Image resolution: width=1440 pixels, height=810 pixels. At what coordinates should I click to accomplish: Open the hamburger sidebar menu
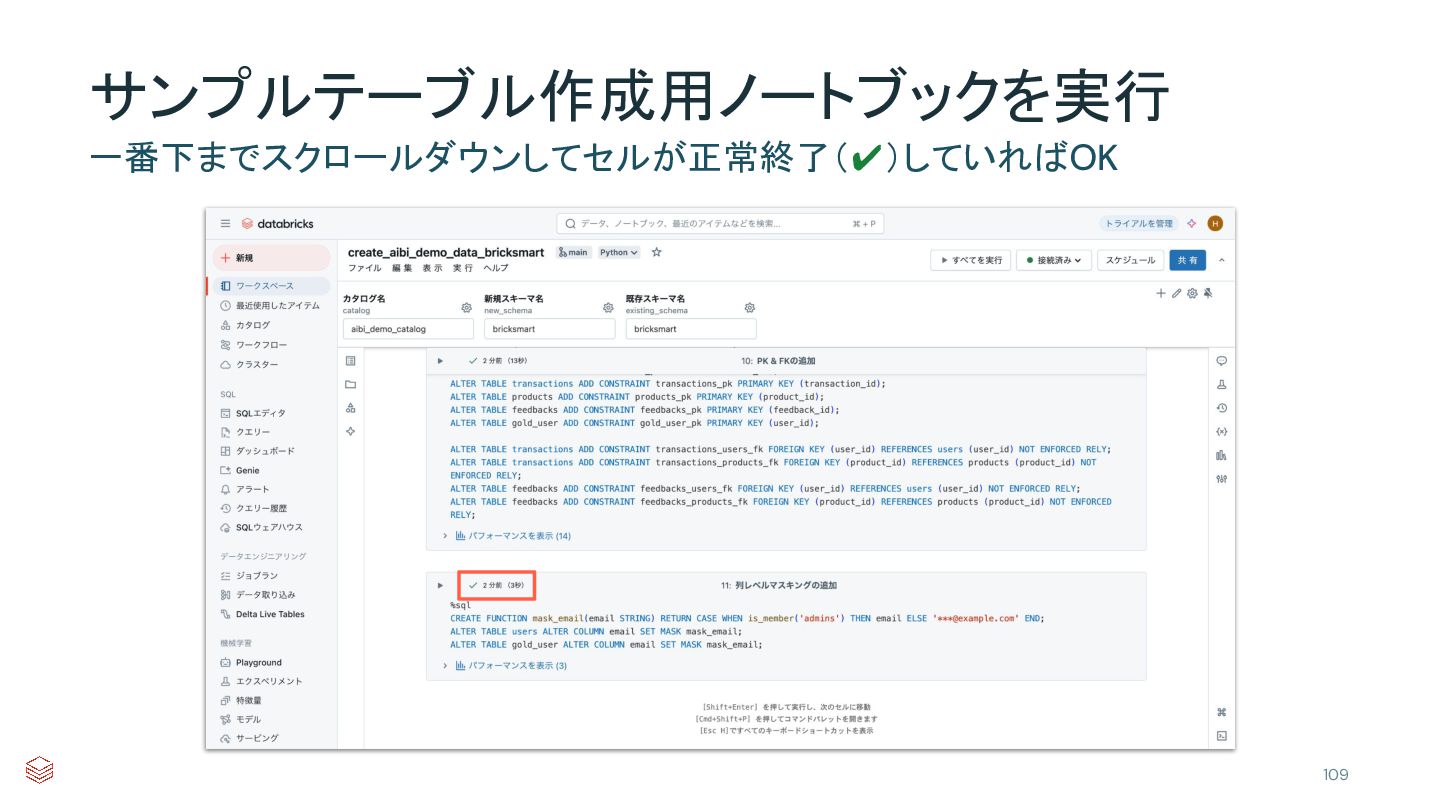[x=225, y=224]
